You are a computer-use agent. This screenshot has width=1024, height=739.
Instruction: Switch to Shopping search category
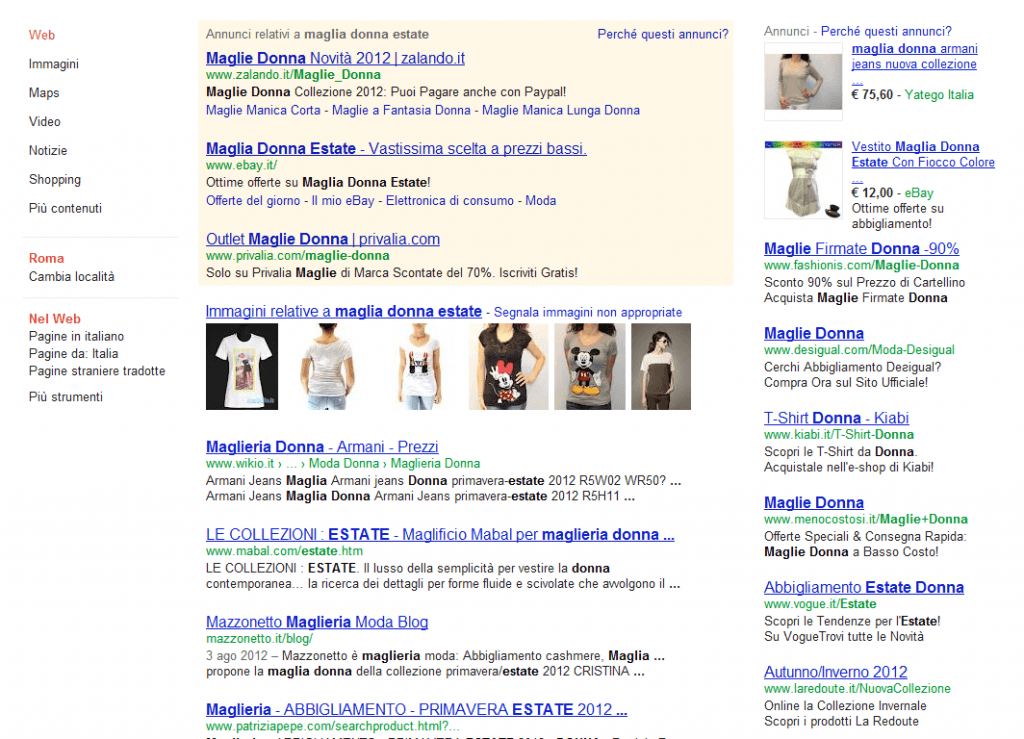[55, 180]
